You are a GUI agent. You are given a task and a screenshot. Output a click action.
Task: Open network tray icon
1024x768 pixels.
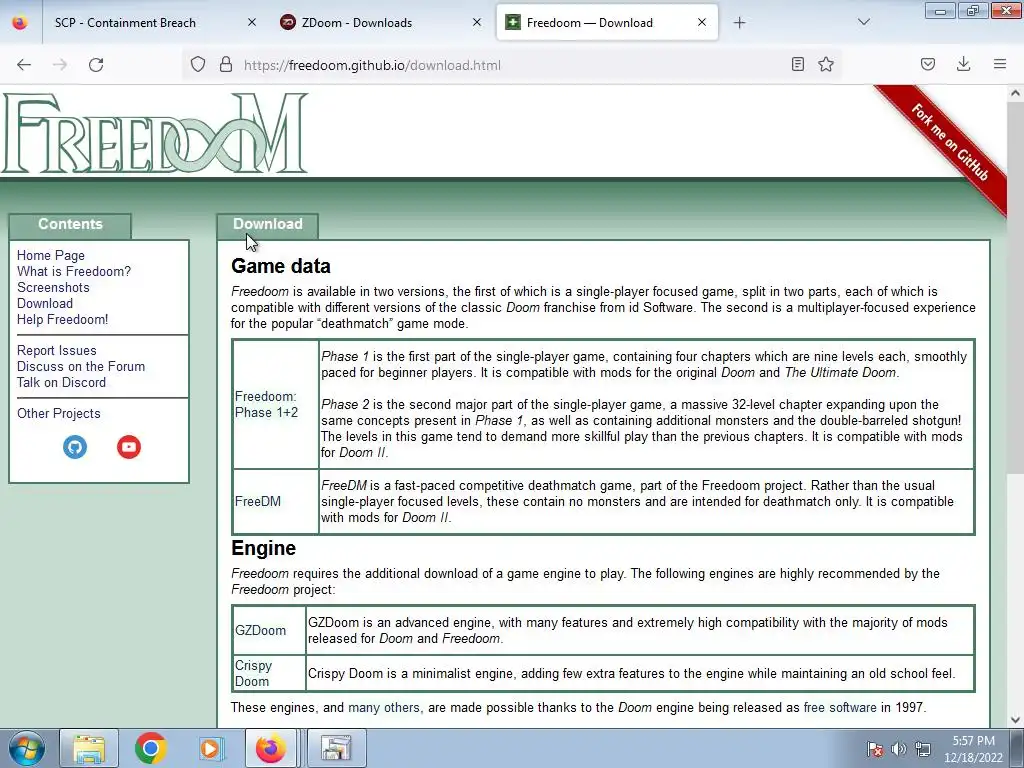point(923,749)
